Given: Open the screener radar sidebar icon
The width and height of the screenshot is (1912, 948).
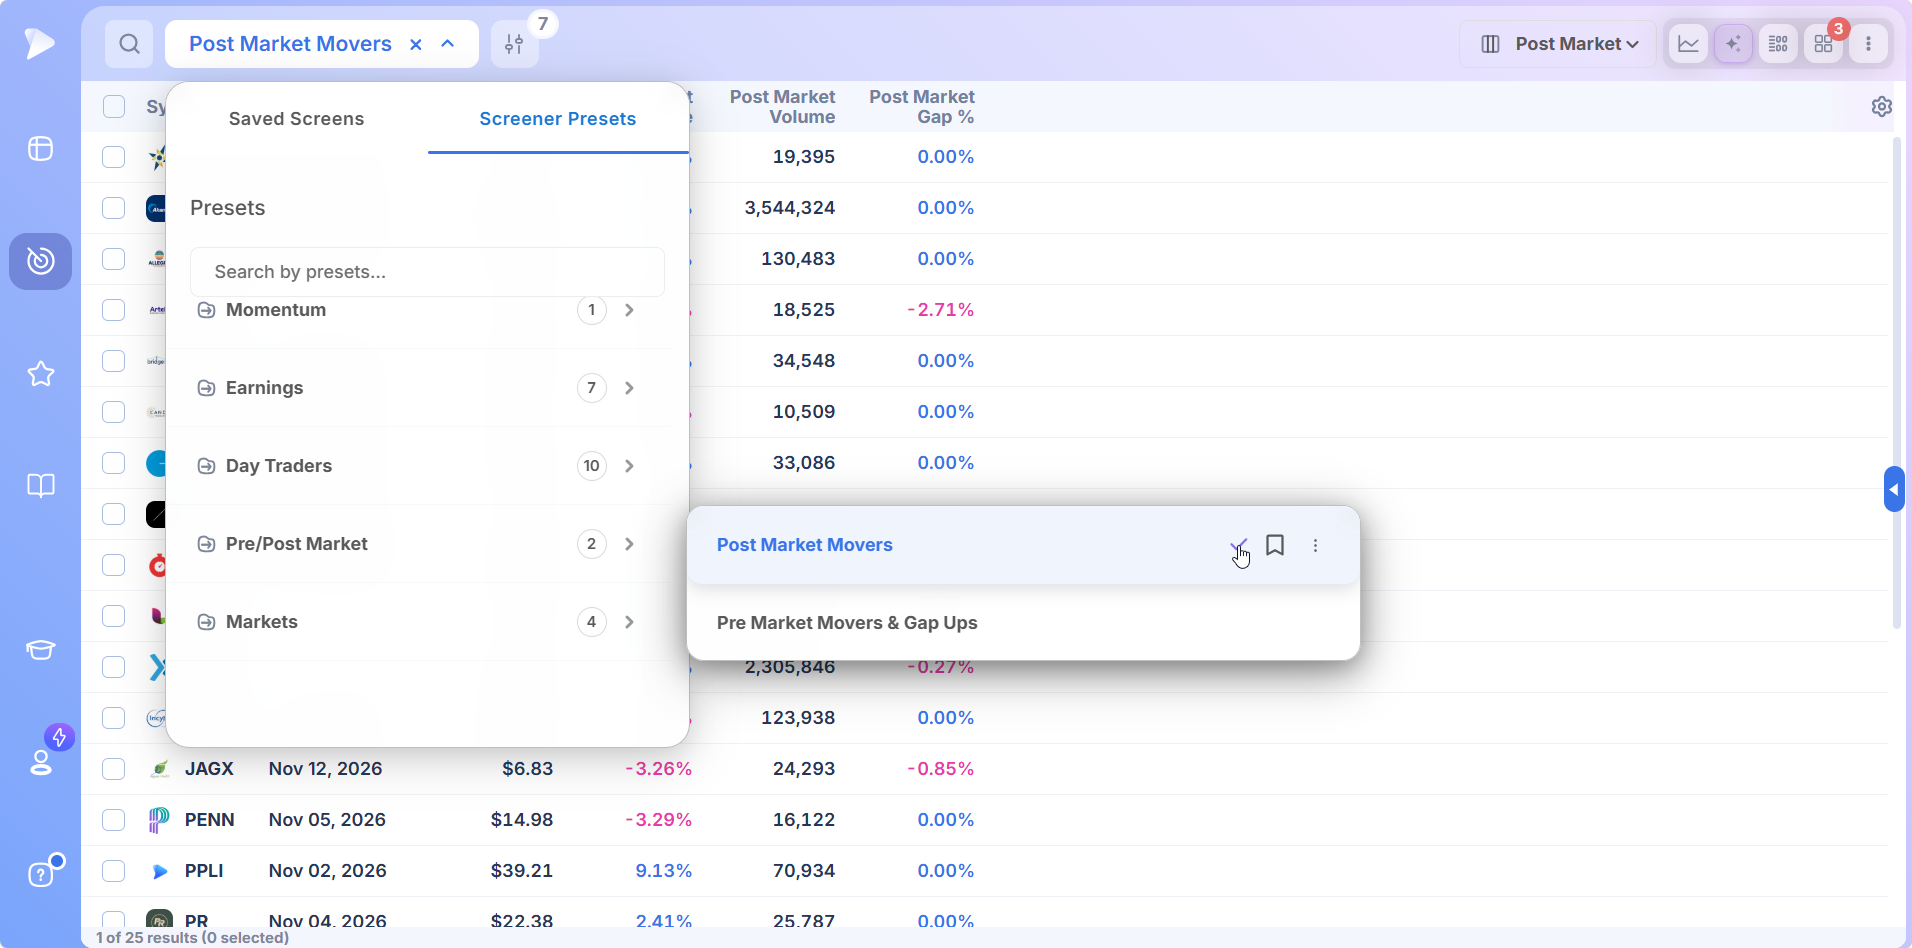Looking at the screenshot, I should (40, 261).
